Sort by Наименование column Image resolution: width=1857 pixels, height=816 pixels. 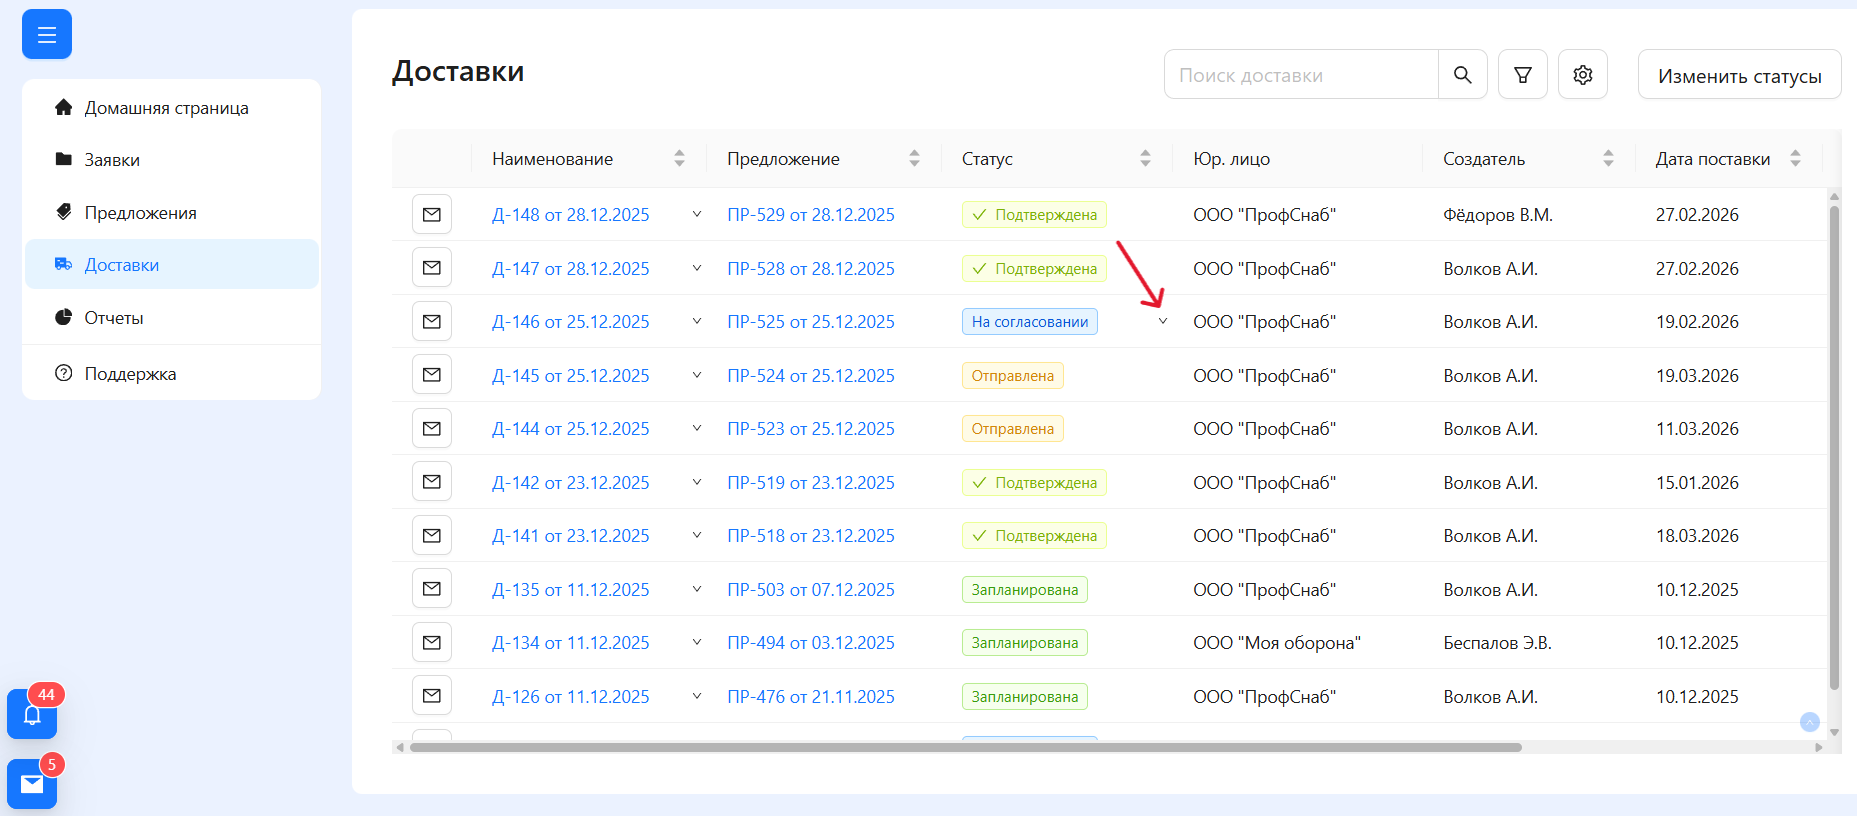click(679, 159)
